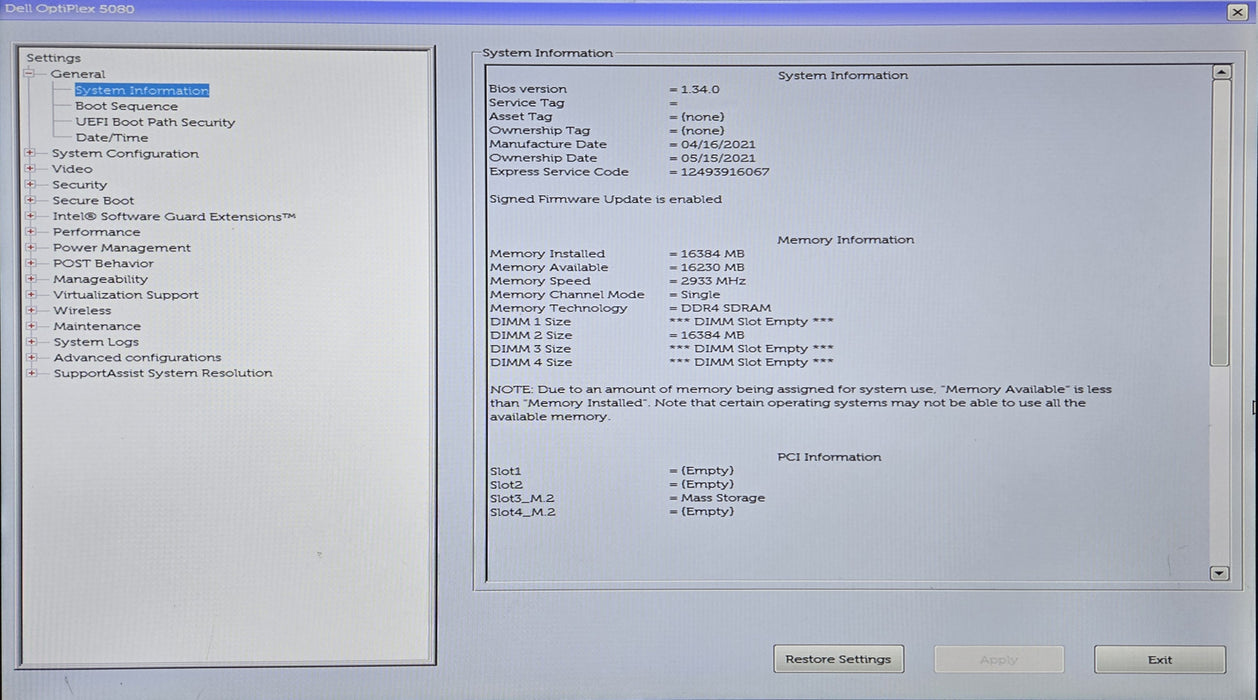Select SupportAssist System Resolution label
The width and height of the screenshot is (1258, 700).
162,373
